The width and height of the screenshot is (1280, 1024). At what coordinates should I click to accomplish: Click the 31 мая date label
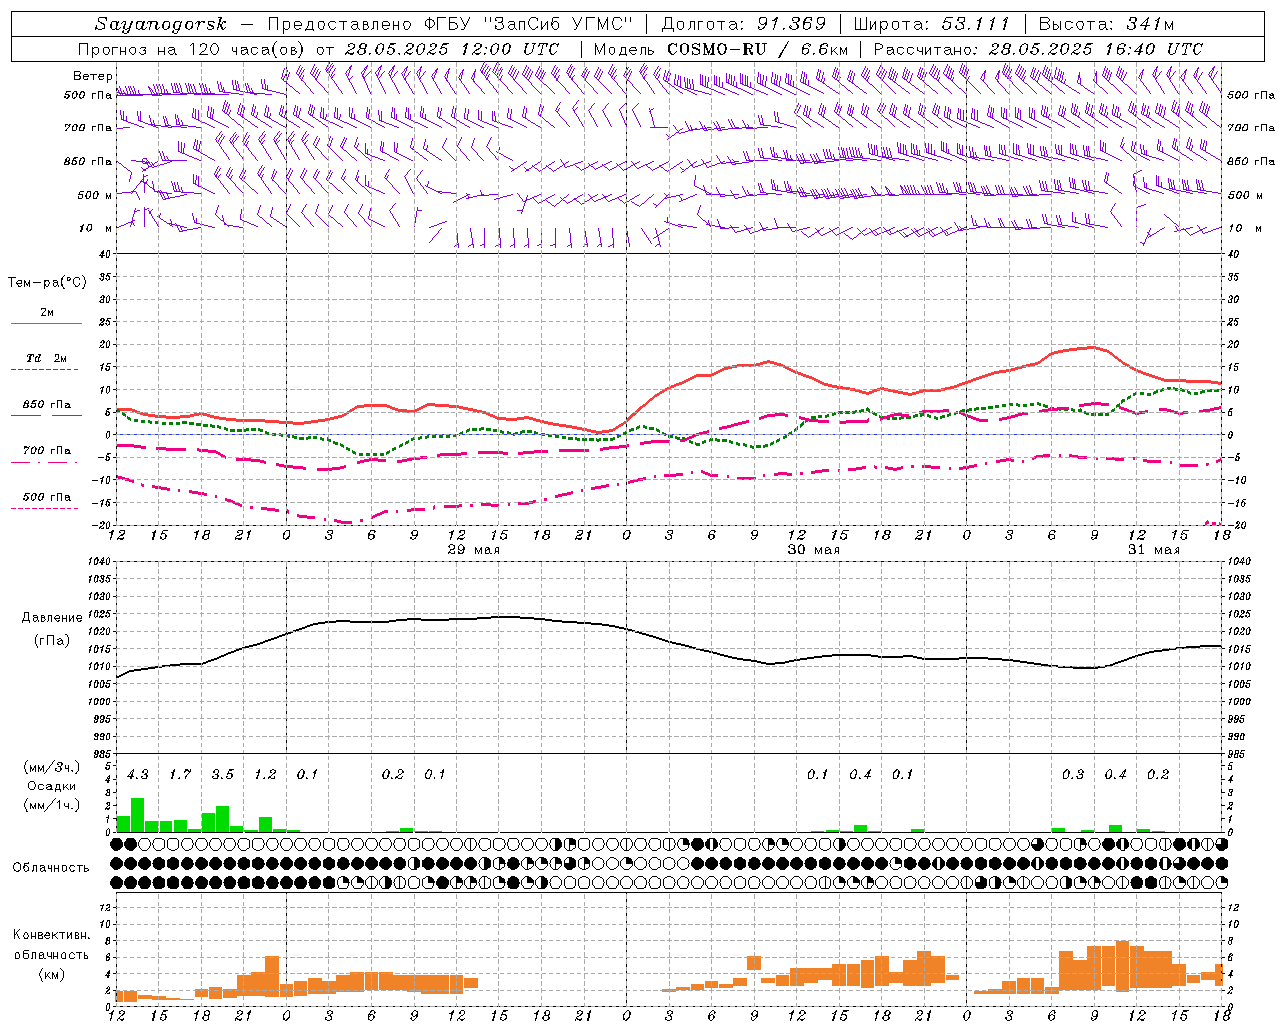click(1153, 550)
